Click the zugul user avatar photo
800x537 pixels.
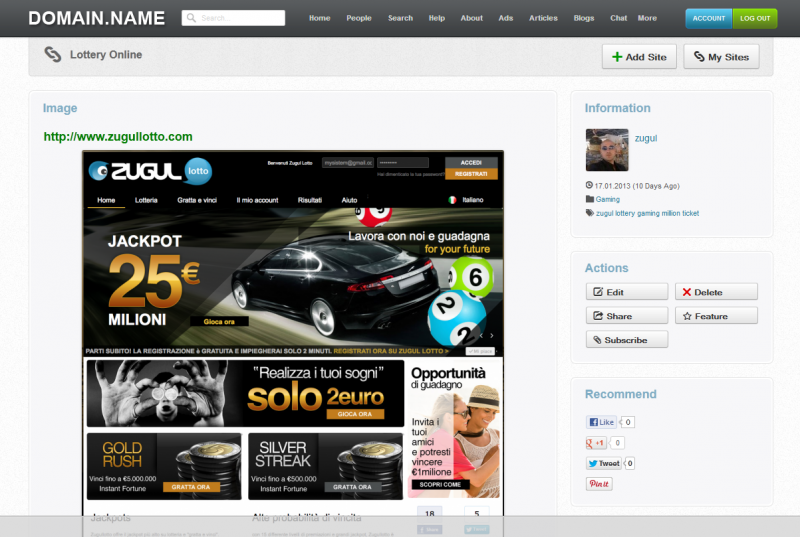coord(607,149)
